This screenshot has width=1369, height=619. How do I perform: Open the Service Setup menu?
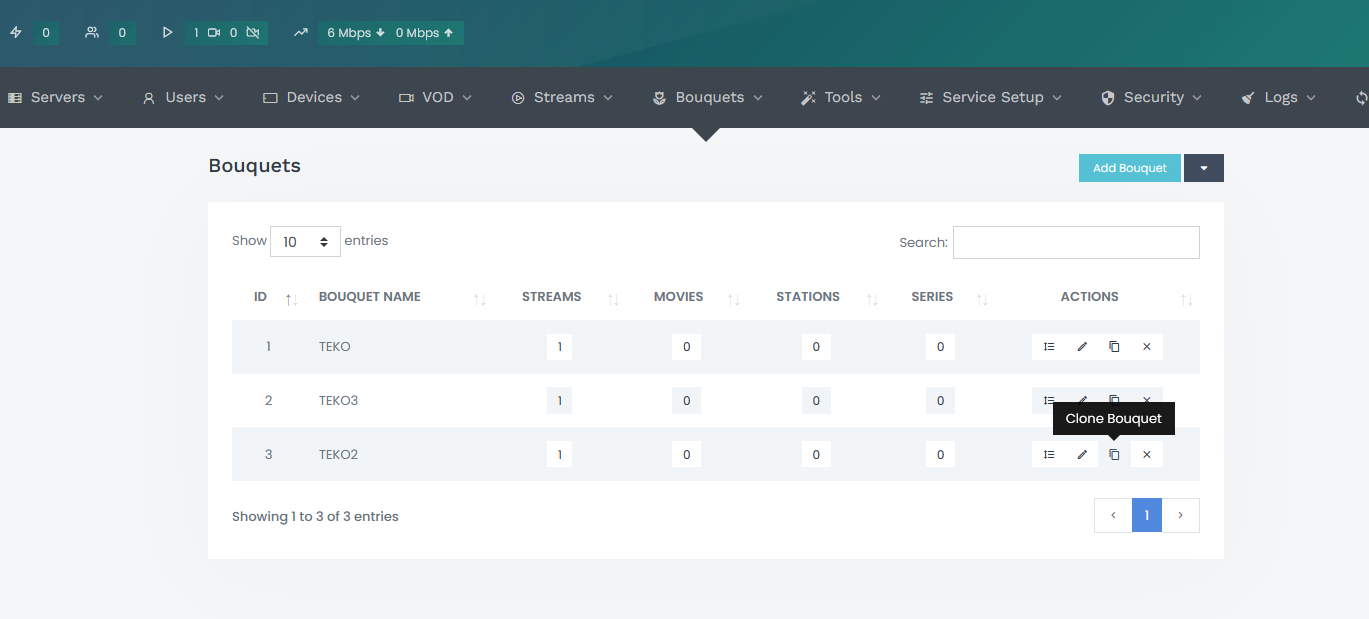pos(991,98)
